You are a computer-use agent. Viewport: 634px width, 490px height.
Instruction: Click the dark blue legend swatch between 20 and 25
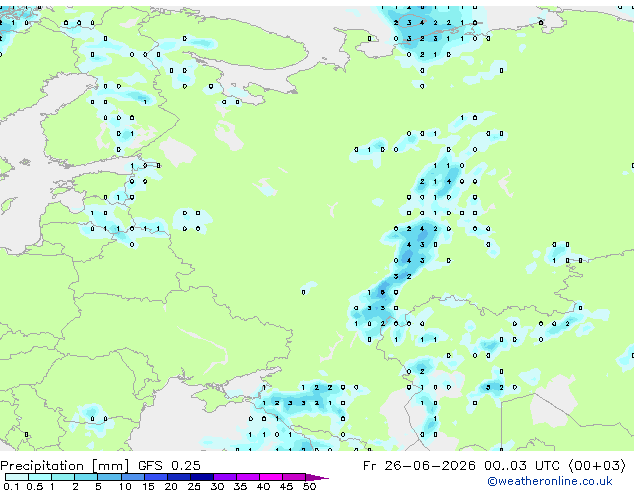point(178,477)
